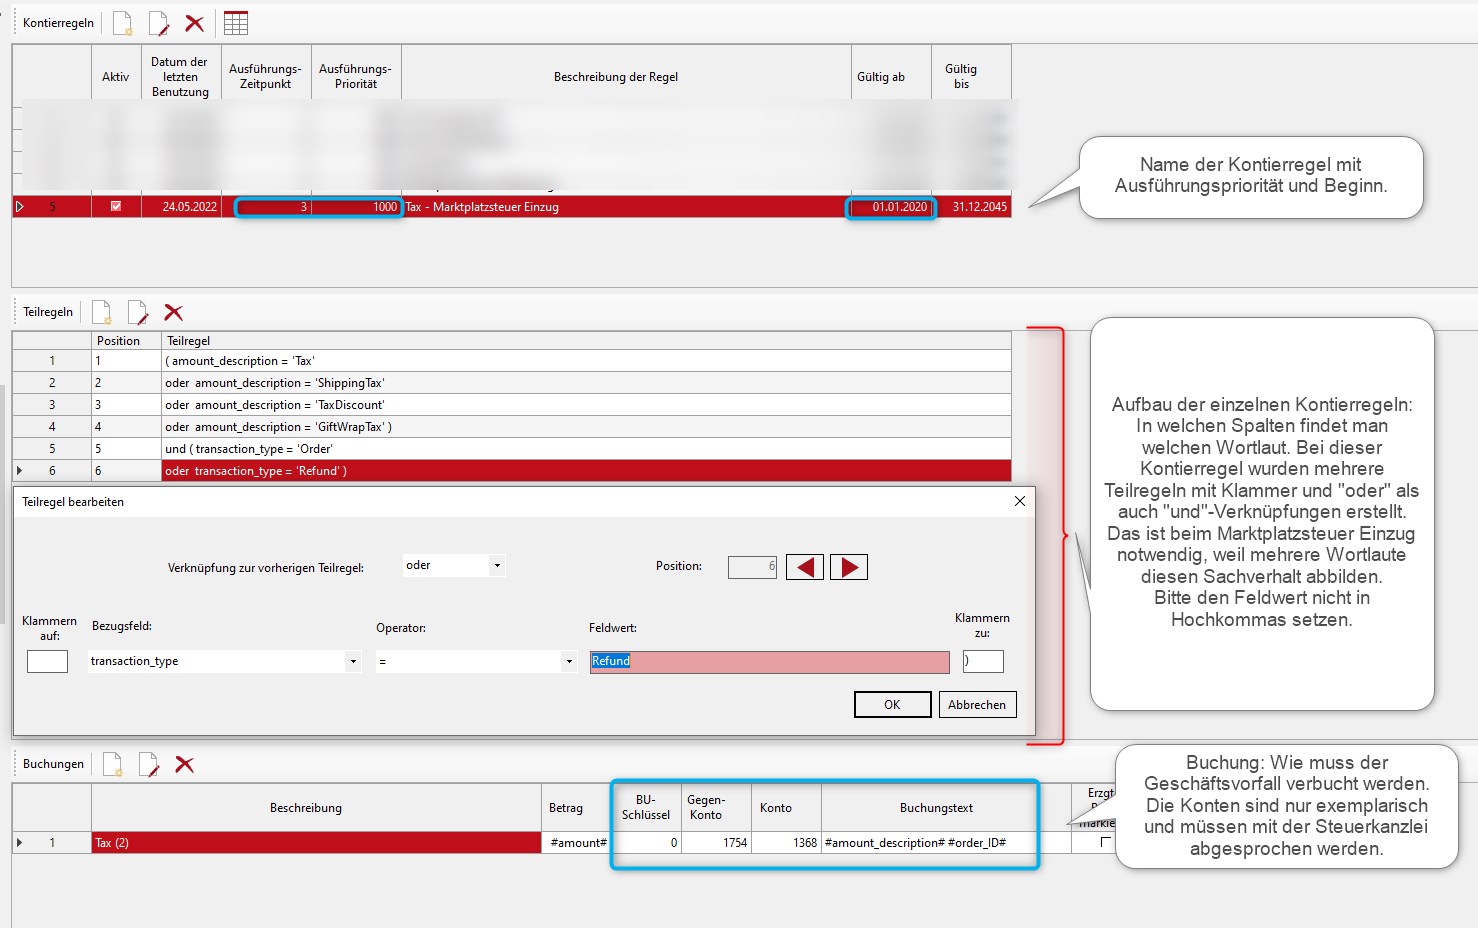
Task: Click Feldwert input containing Refund
Action: tap(769, 661)
